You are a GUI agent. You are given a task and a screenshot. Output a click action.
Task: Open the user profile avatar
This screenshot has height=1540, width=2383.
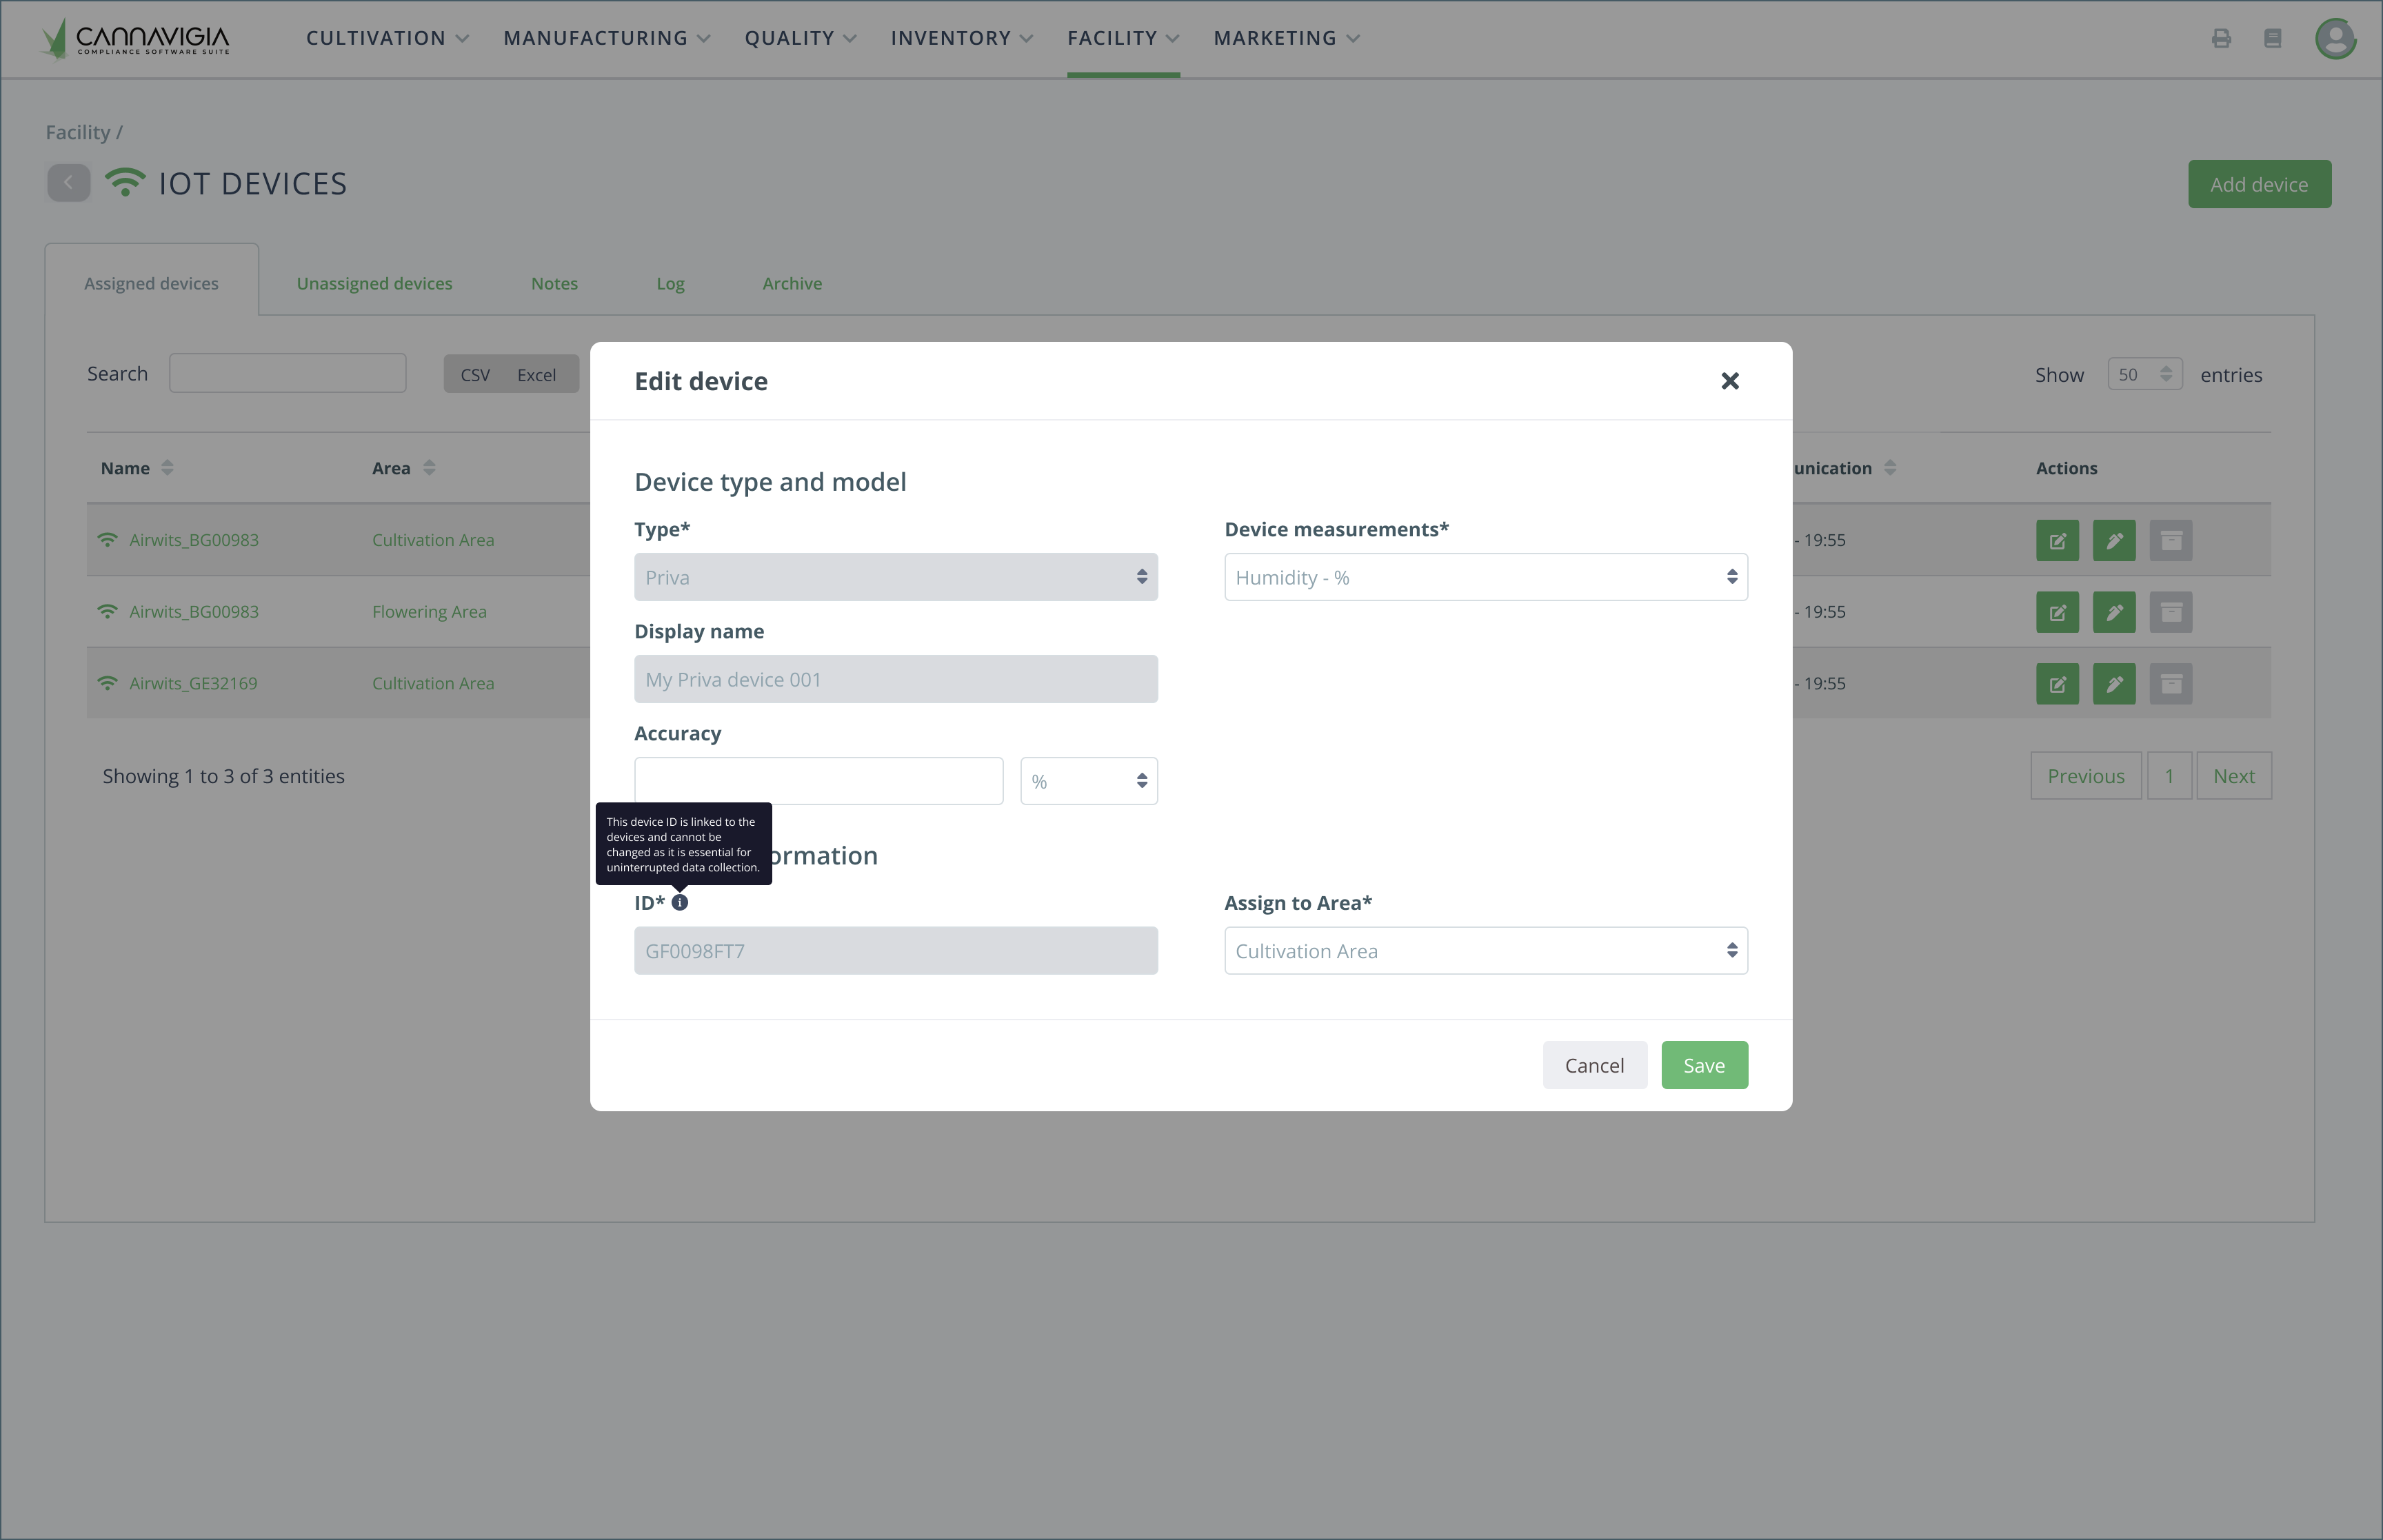2335,39
